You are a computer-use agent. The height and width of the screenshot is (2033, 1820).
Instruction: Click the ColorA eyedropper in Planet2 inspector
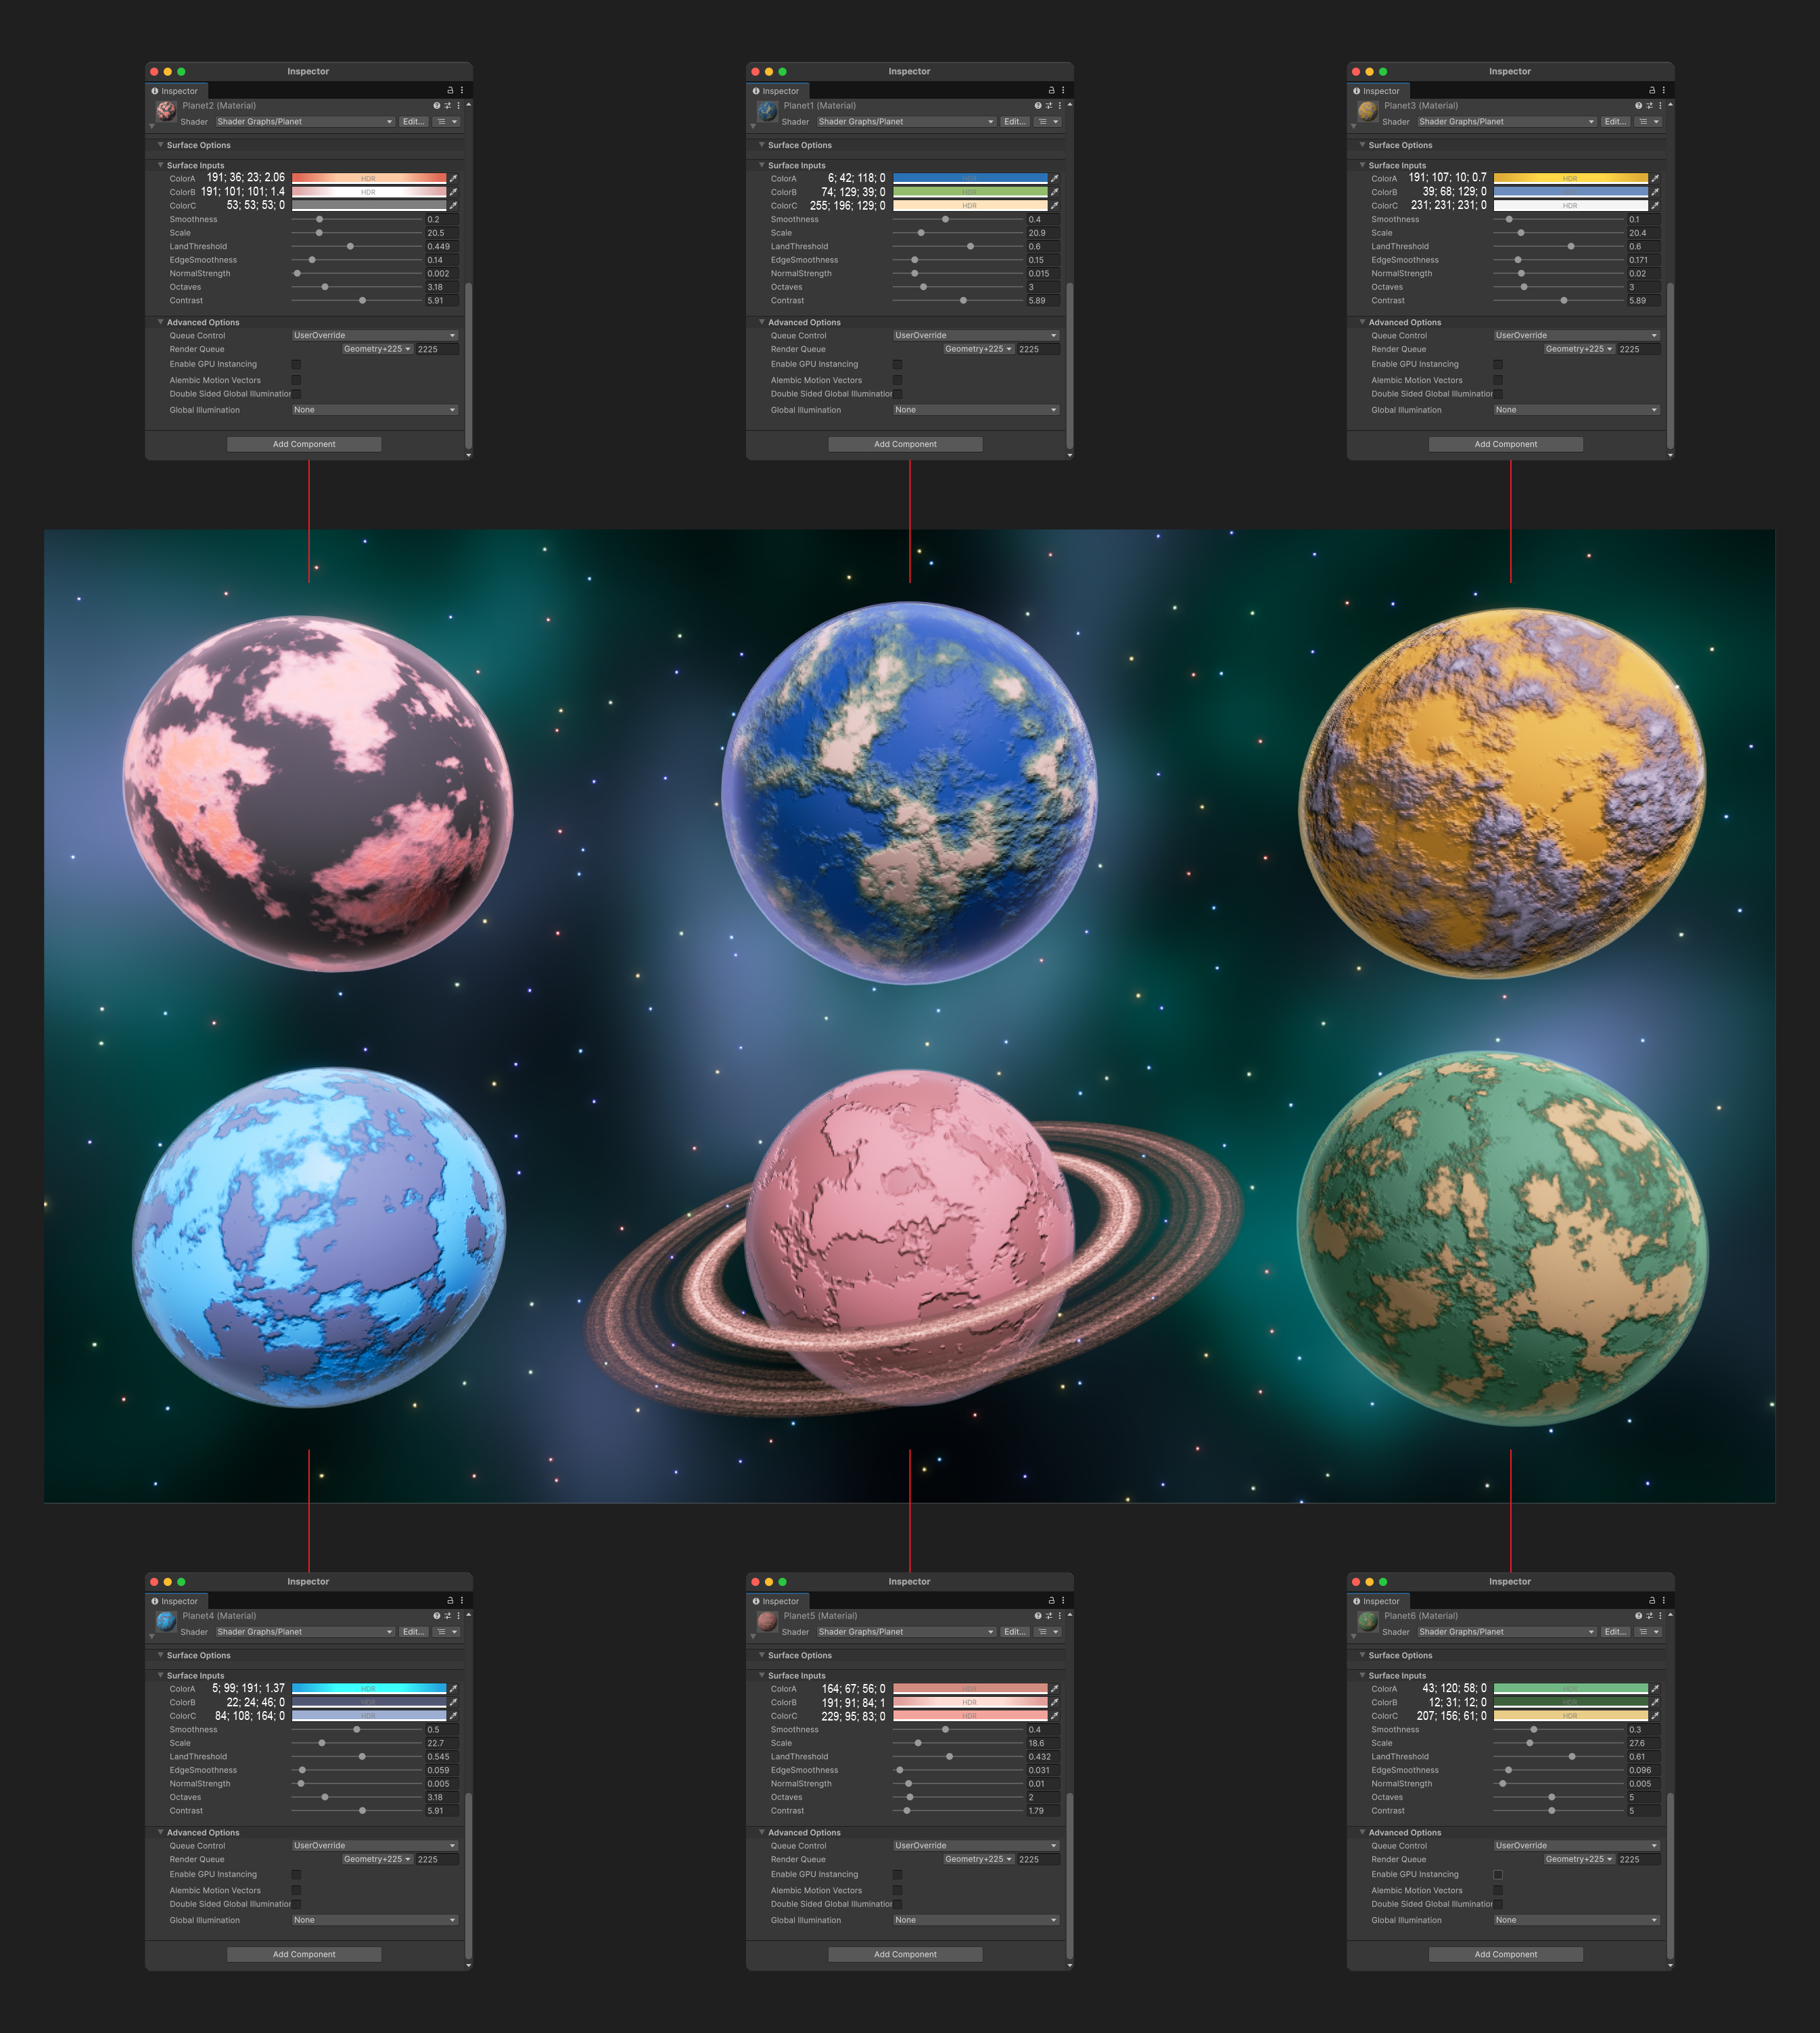(453, 178)
